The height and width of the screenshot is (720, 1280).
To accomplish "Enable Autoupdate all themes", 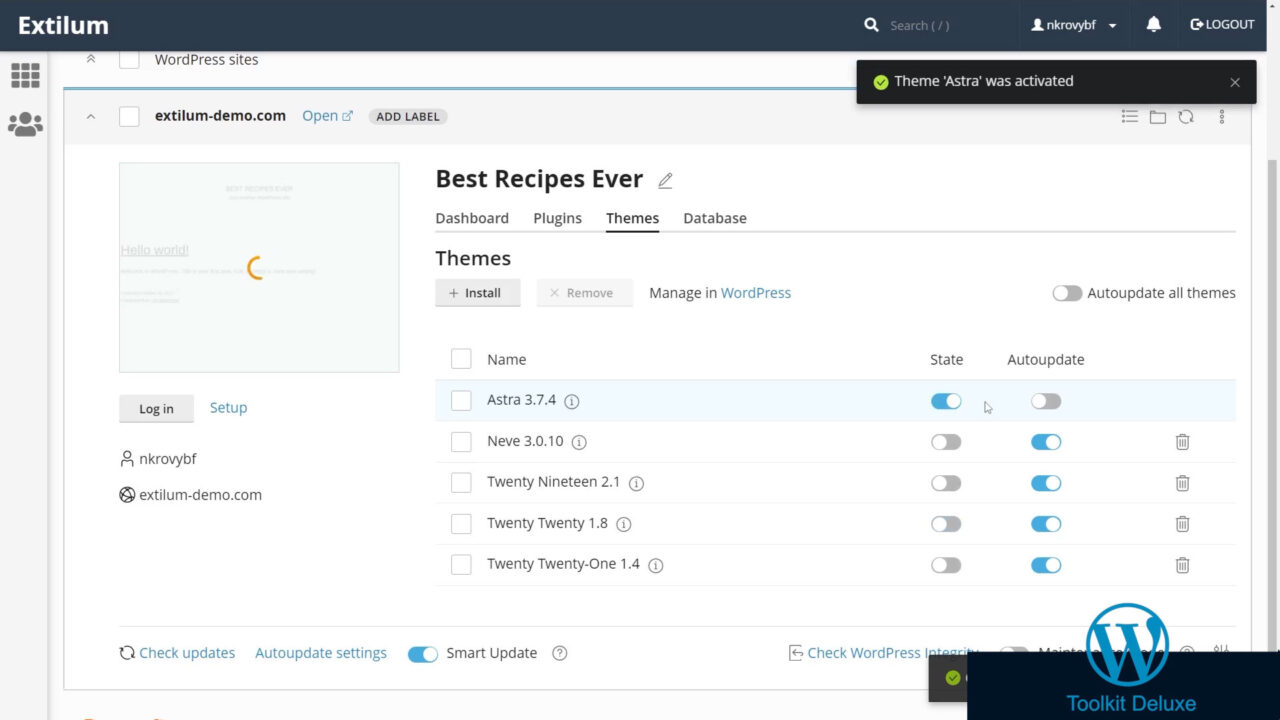I will point(1067,293).
